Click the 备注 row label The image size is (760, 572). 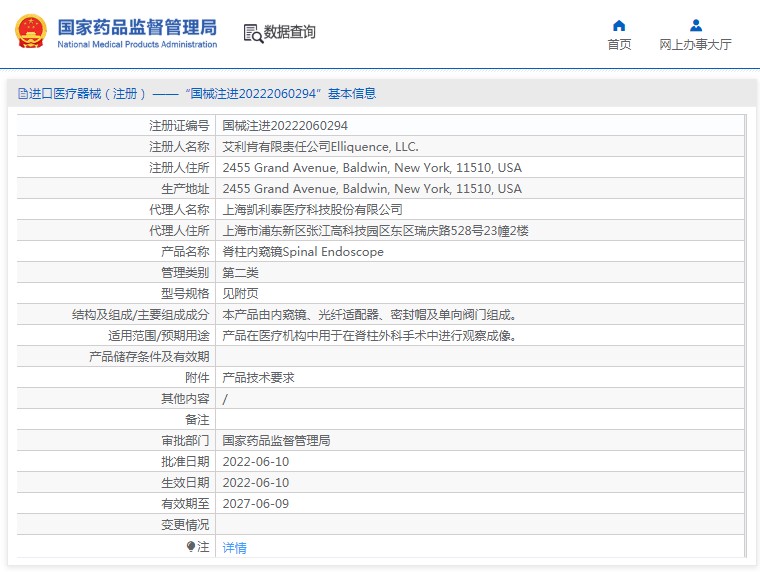(x=197, y=420)
